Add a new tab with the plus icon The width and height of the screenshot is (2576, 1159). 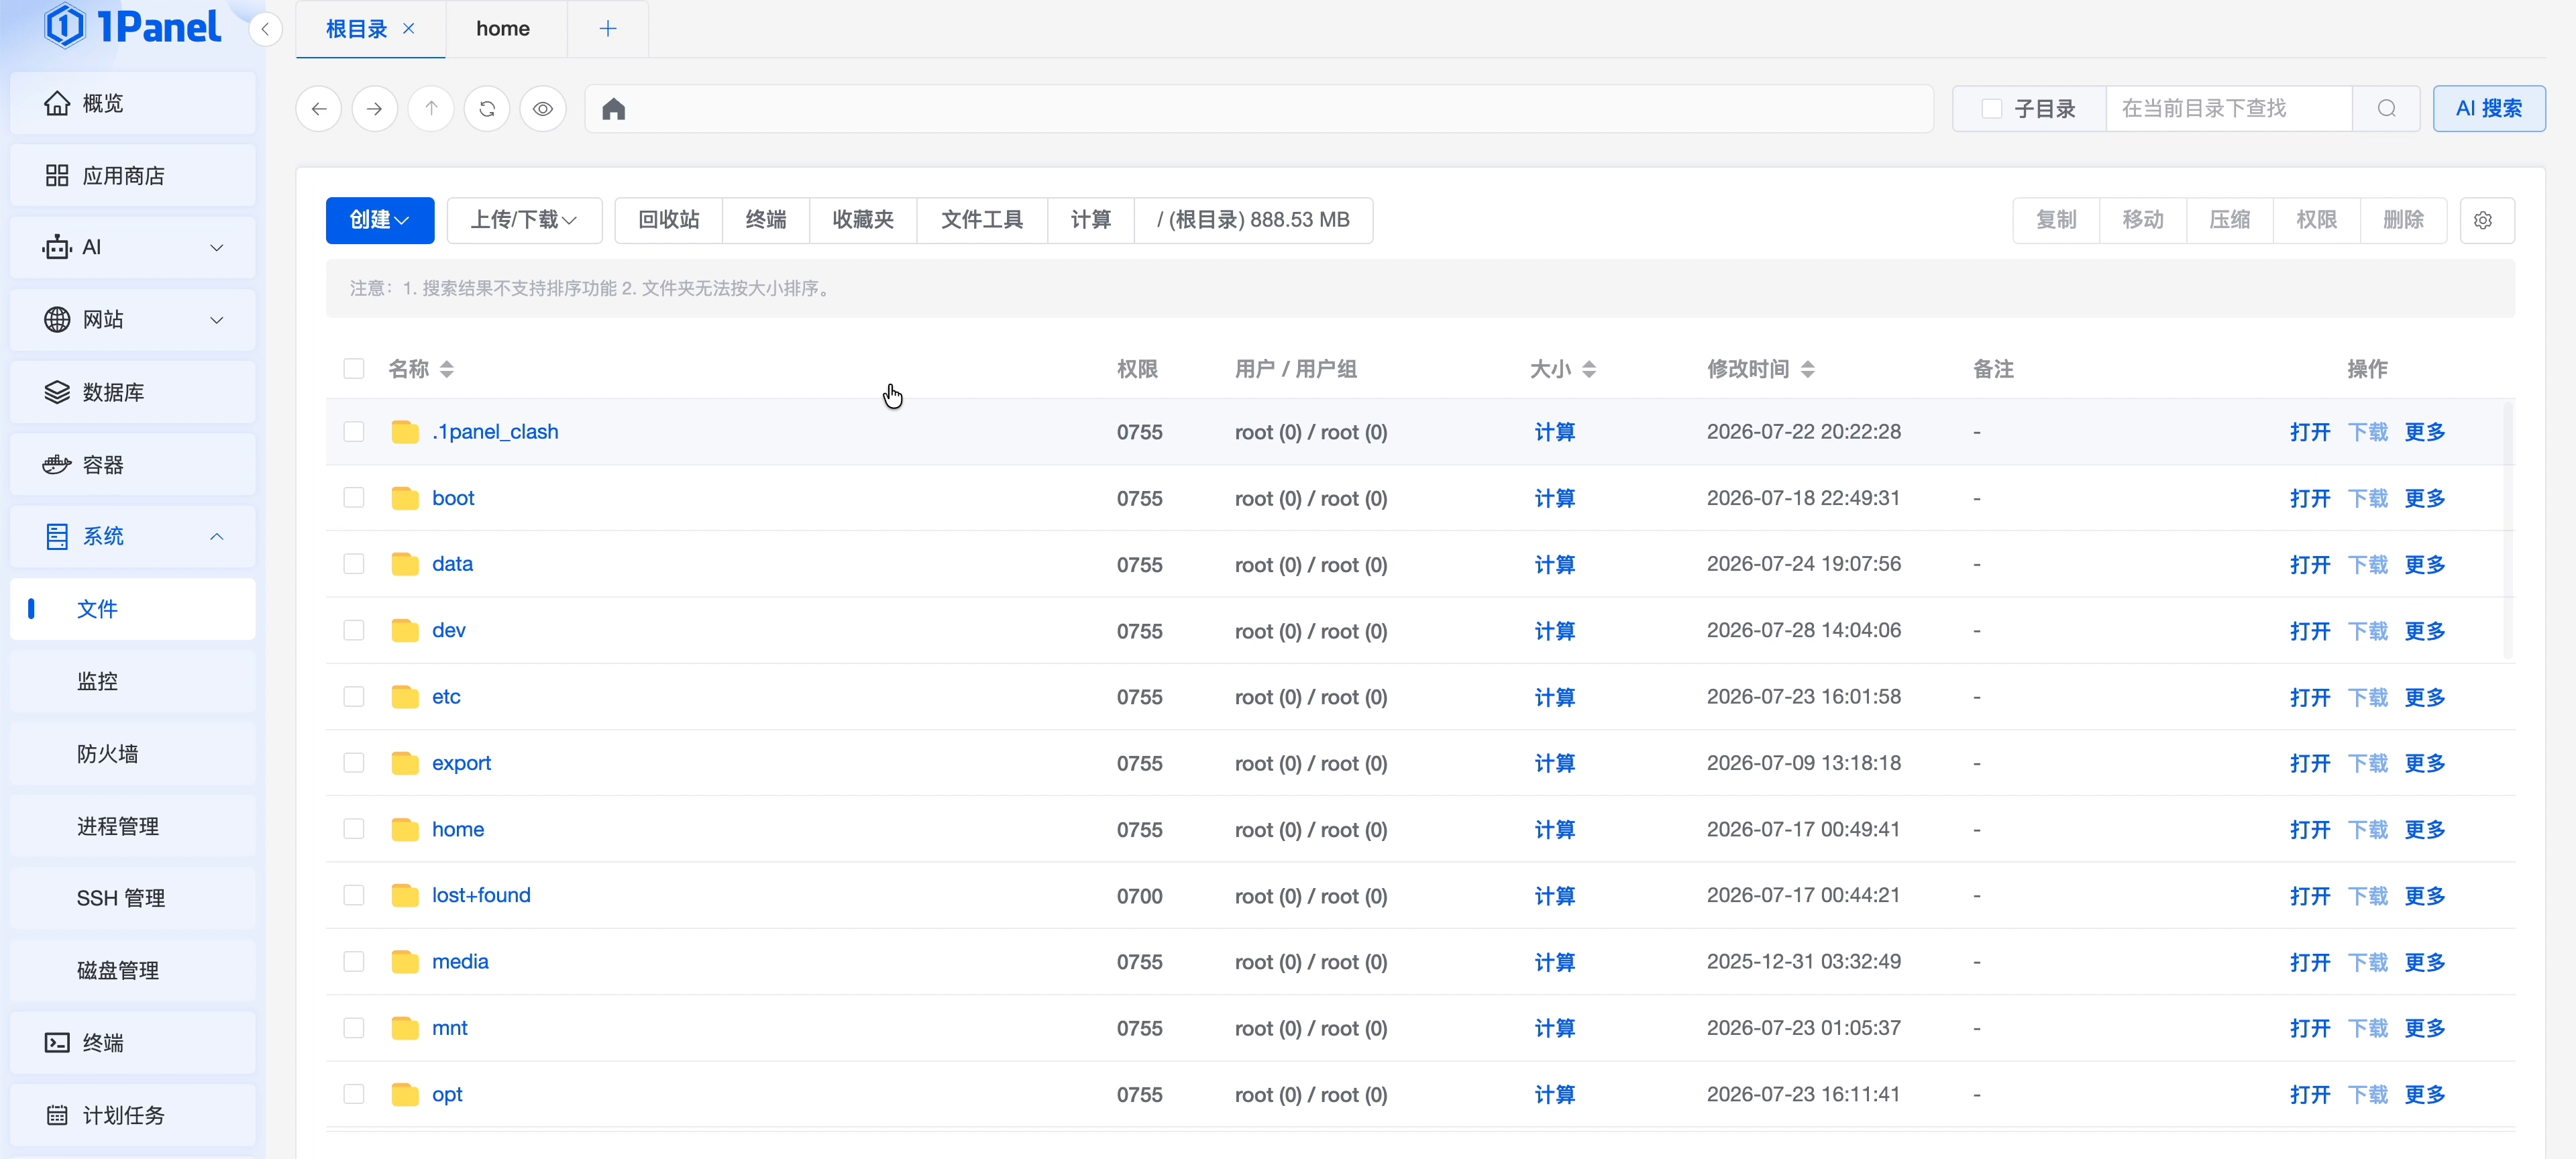(x=608, y=29)
